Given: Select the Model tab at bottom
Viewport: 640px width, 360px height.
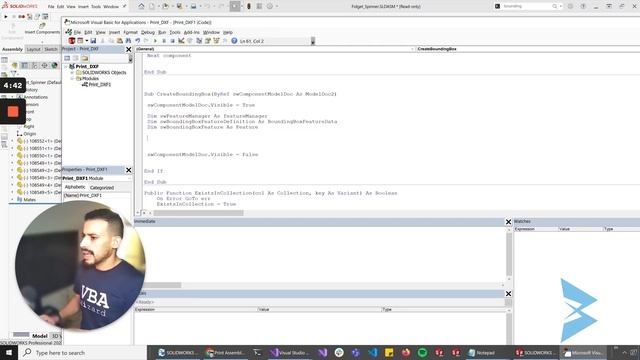Looking at the screenshot, I should coord(40,336).
